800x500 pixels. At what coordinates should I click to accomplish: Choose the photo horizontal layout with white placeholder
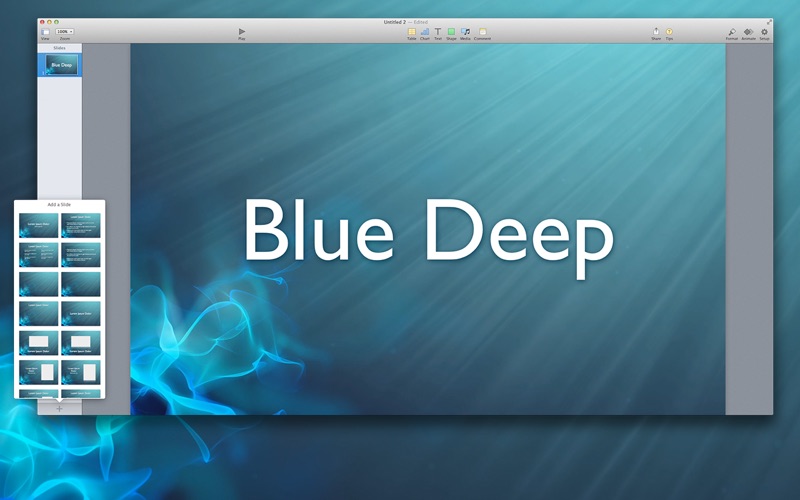coord(38,343)
